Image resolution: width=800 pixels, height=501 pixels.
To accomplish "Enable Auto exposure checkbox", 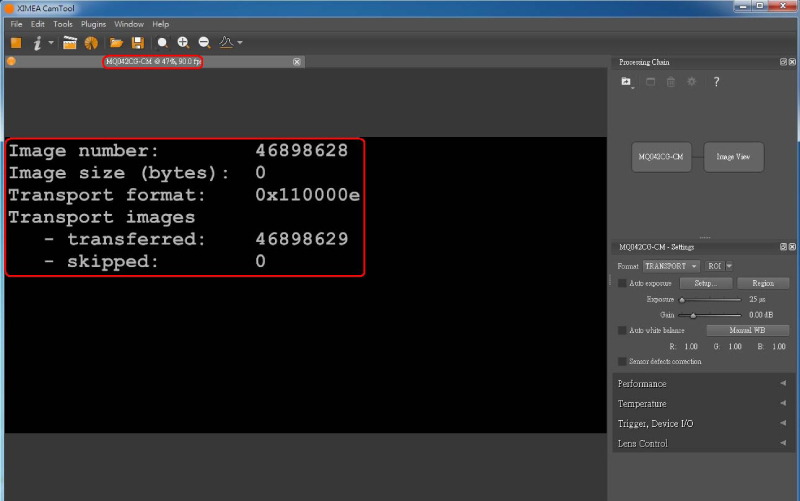I will tap(622, 283).
